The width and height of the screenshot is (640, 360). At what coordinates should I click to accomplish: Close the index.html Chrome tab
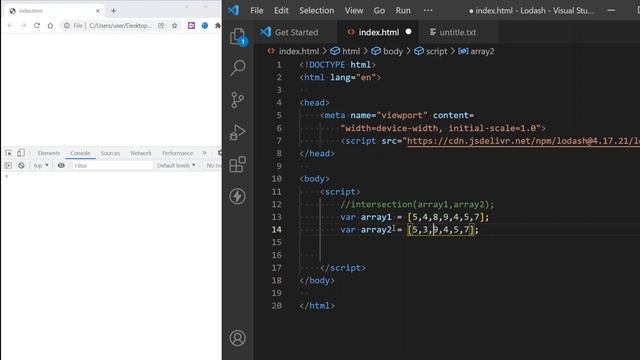[98, 11]
